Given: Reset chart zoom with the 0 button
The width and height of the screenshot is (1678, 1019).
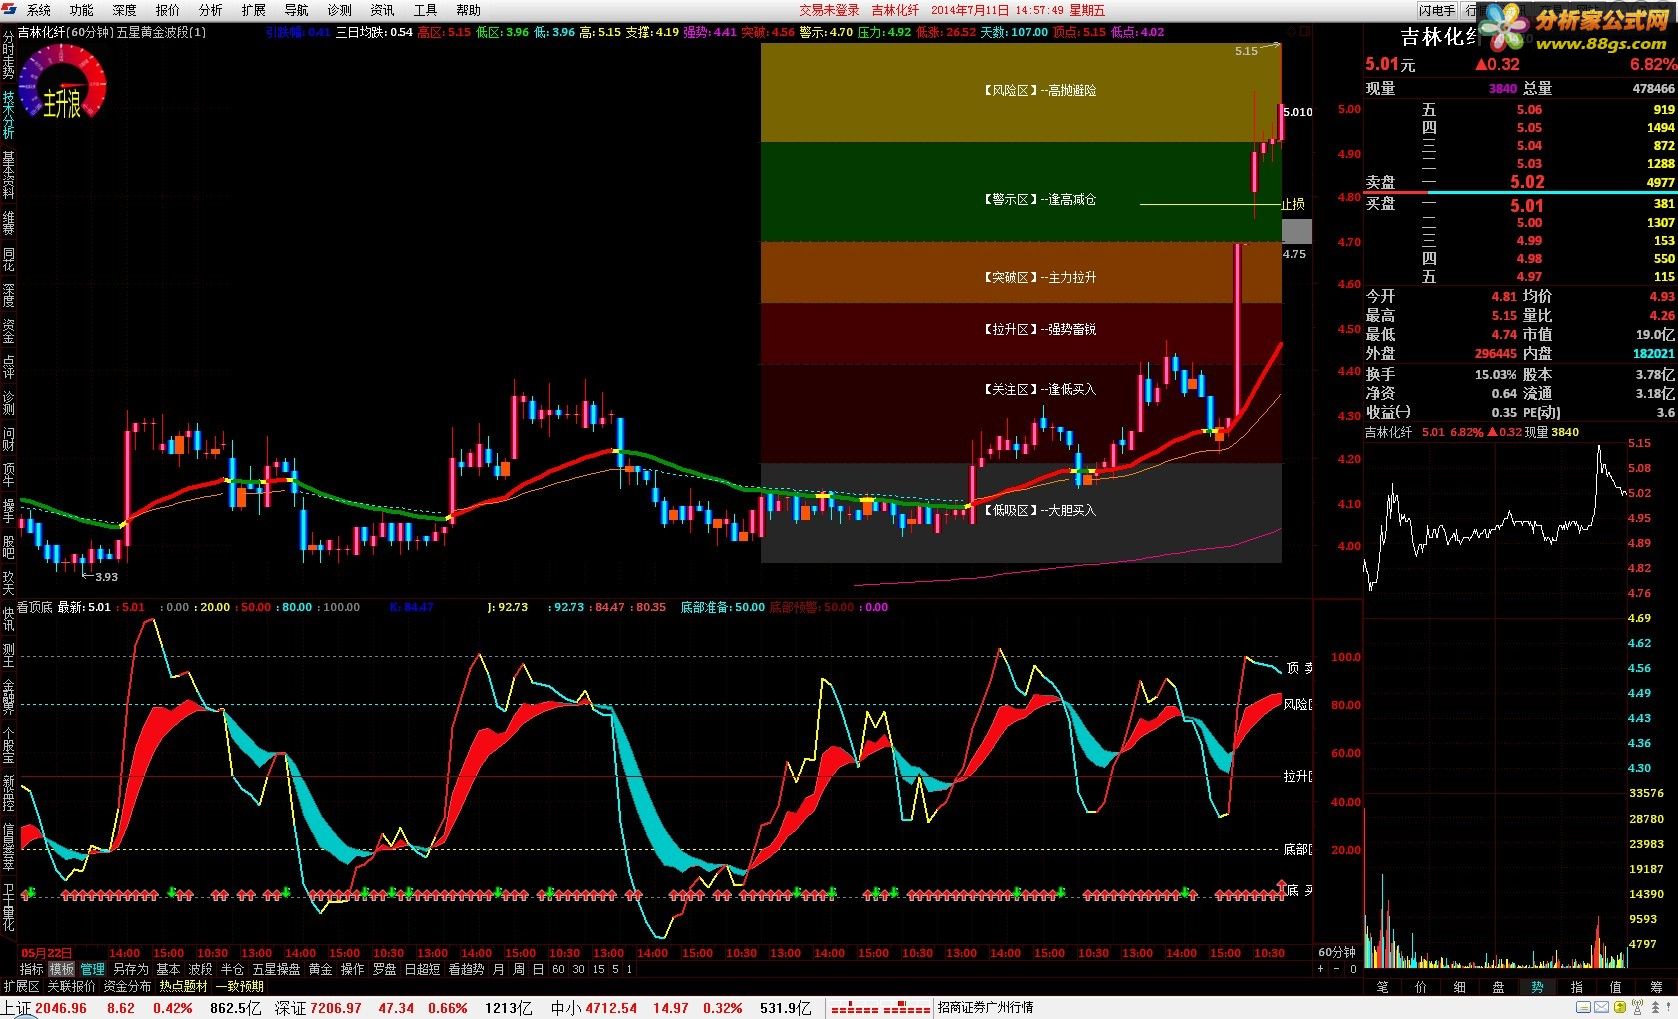Looking at the screenshot, I should tap(1353, 968).
